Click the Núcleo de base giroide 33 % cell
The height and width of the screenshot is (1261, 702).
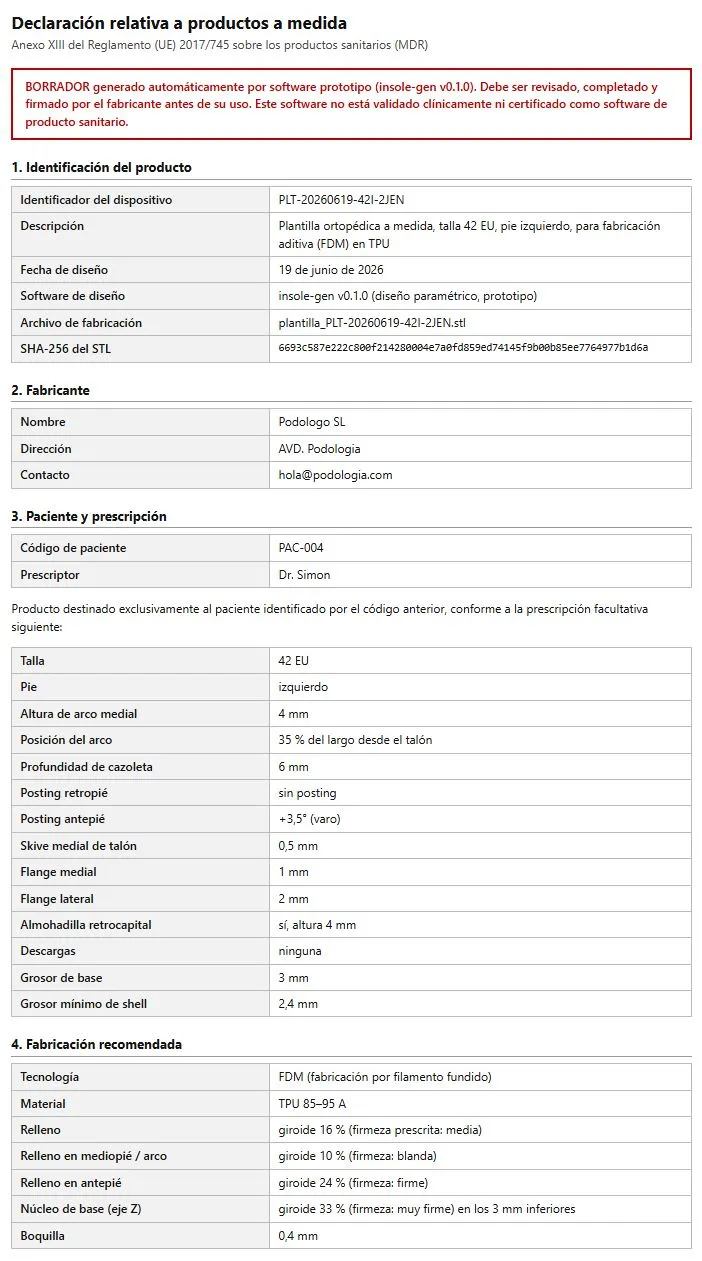tap(480, 1209)
